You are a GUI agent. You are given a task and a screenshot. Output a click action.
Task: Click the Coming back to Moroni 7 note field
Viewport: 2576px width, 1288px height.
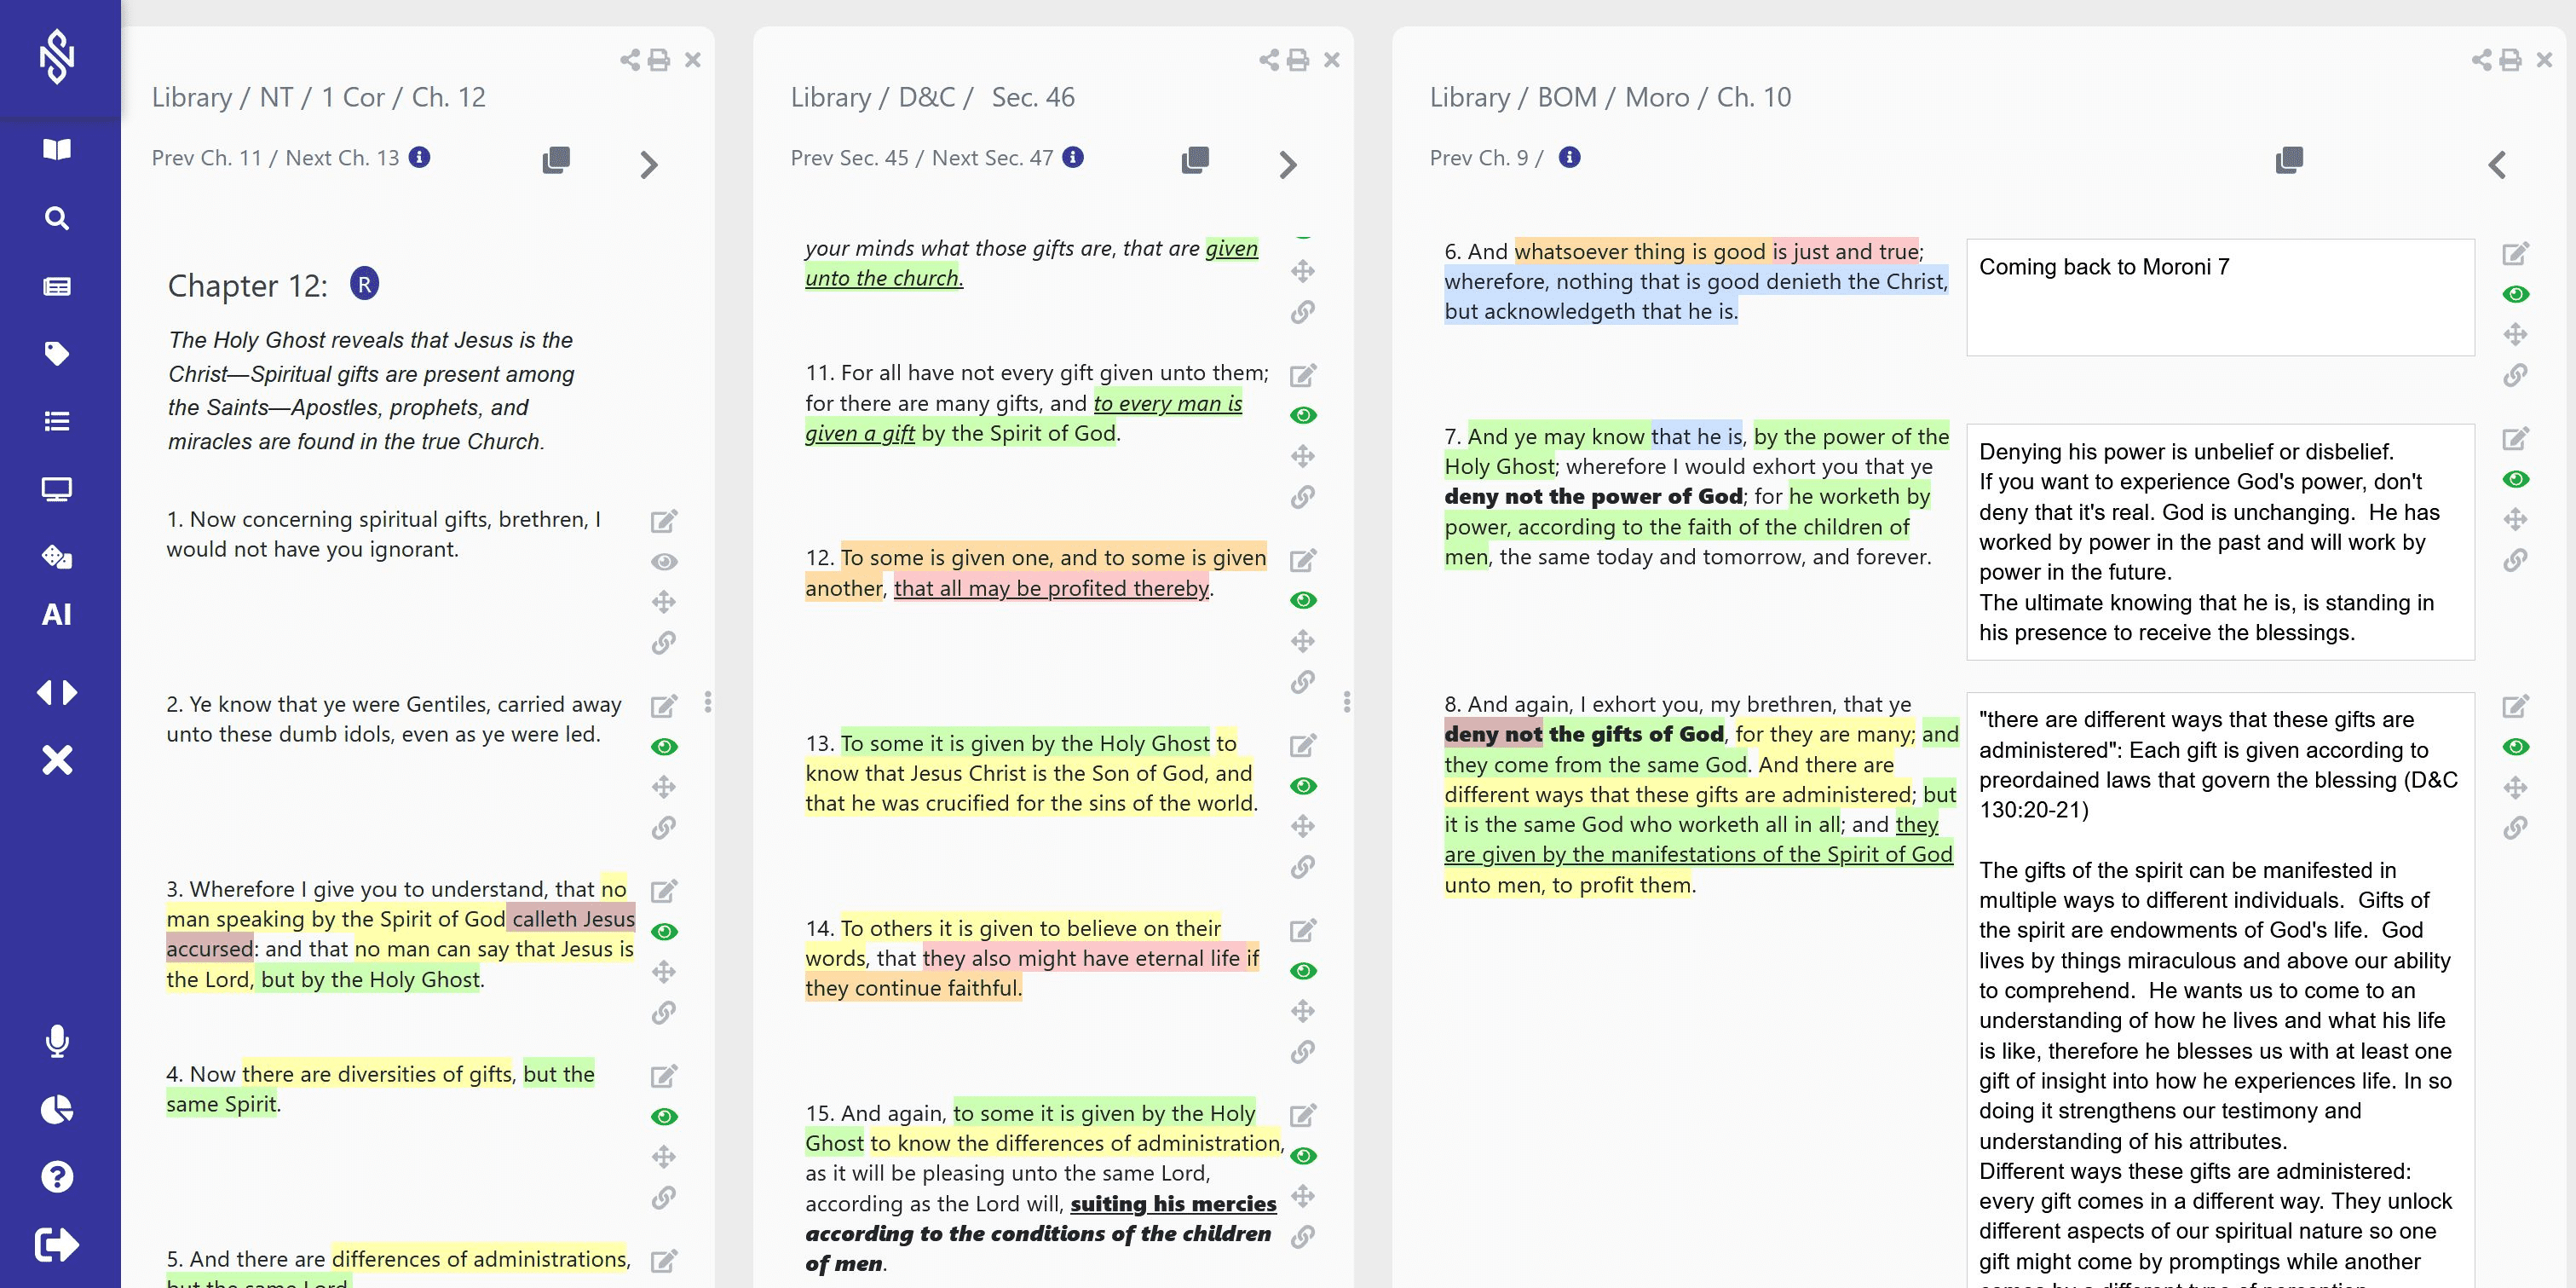[x=2219, y=297]
